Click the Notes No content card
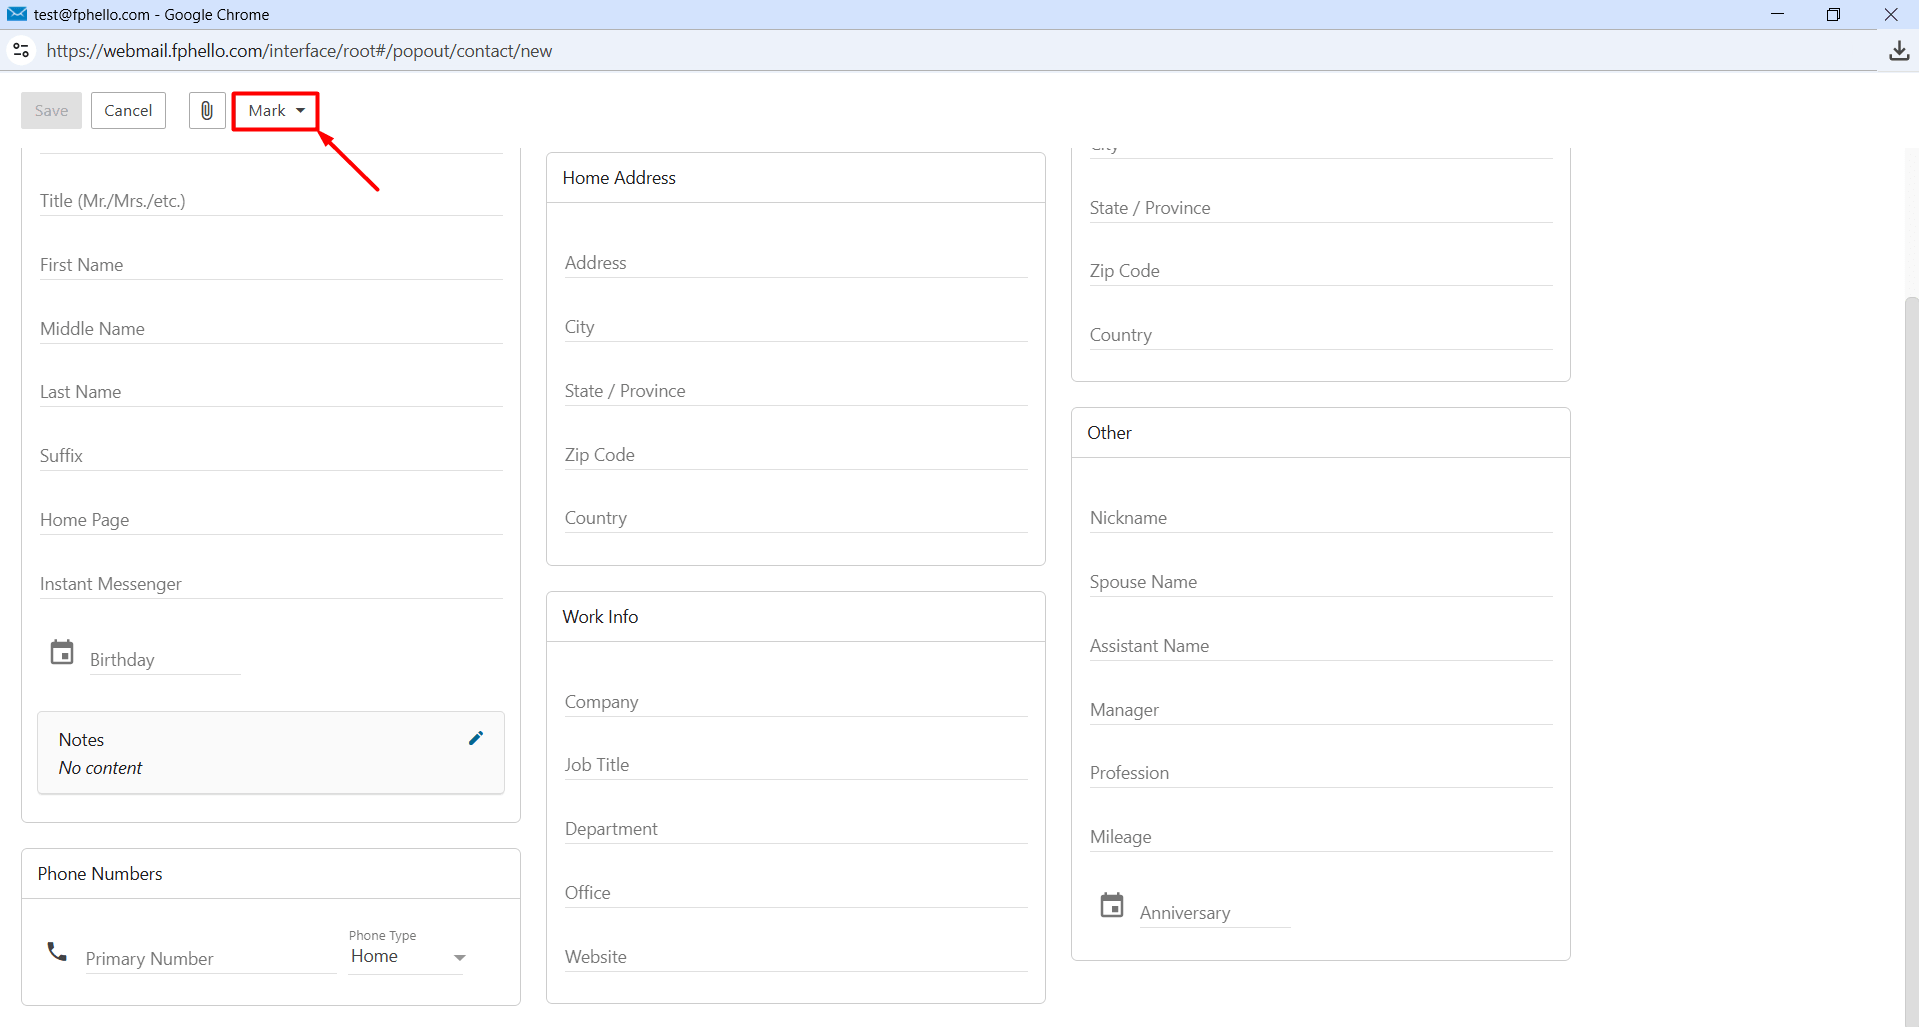The height and width of the screenshot is (1027, 1919). pos(271,753)
